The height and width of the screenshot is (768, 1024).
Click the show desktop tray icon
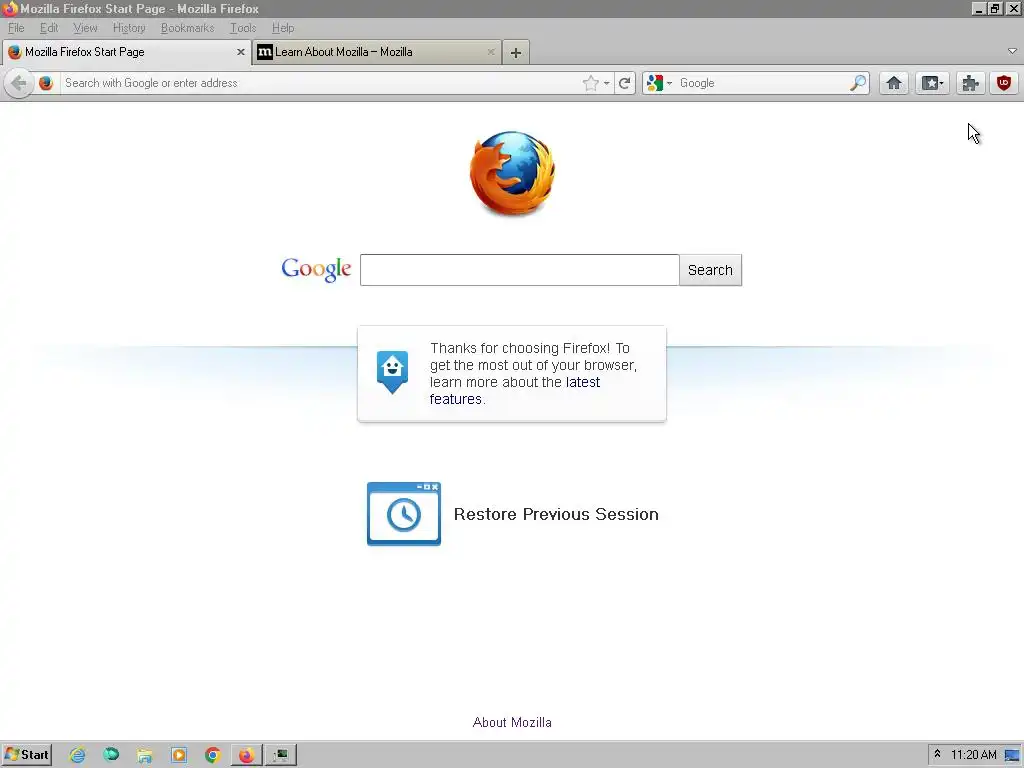pos(1012,756)
